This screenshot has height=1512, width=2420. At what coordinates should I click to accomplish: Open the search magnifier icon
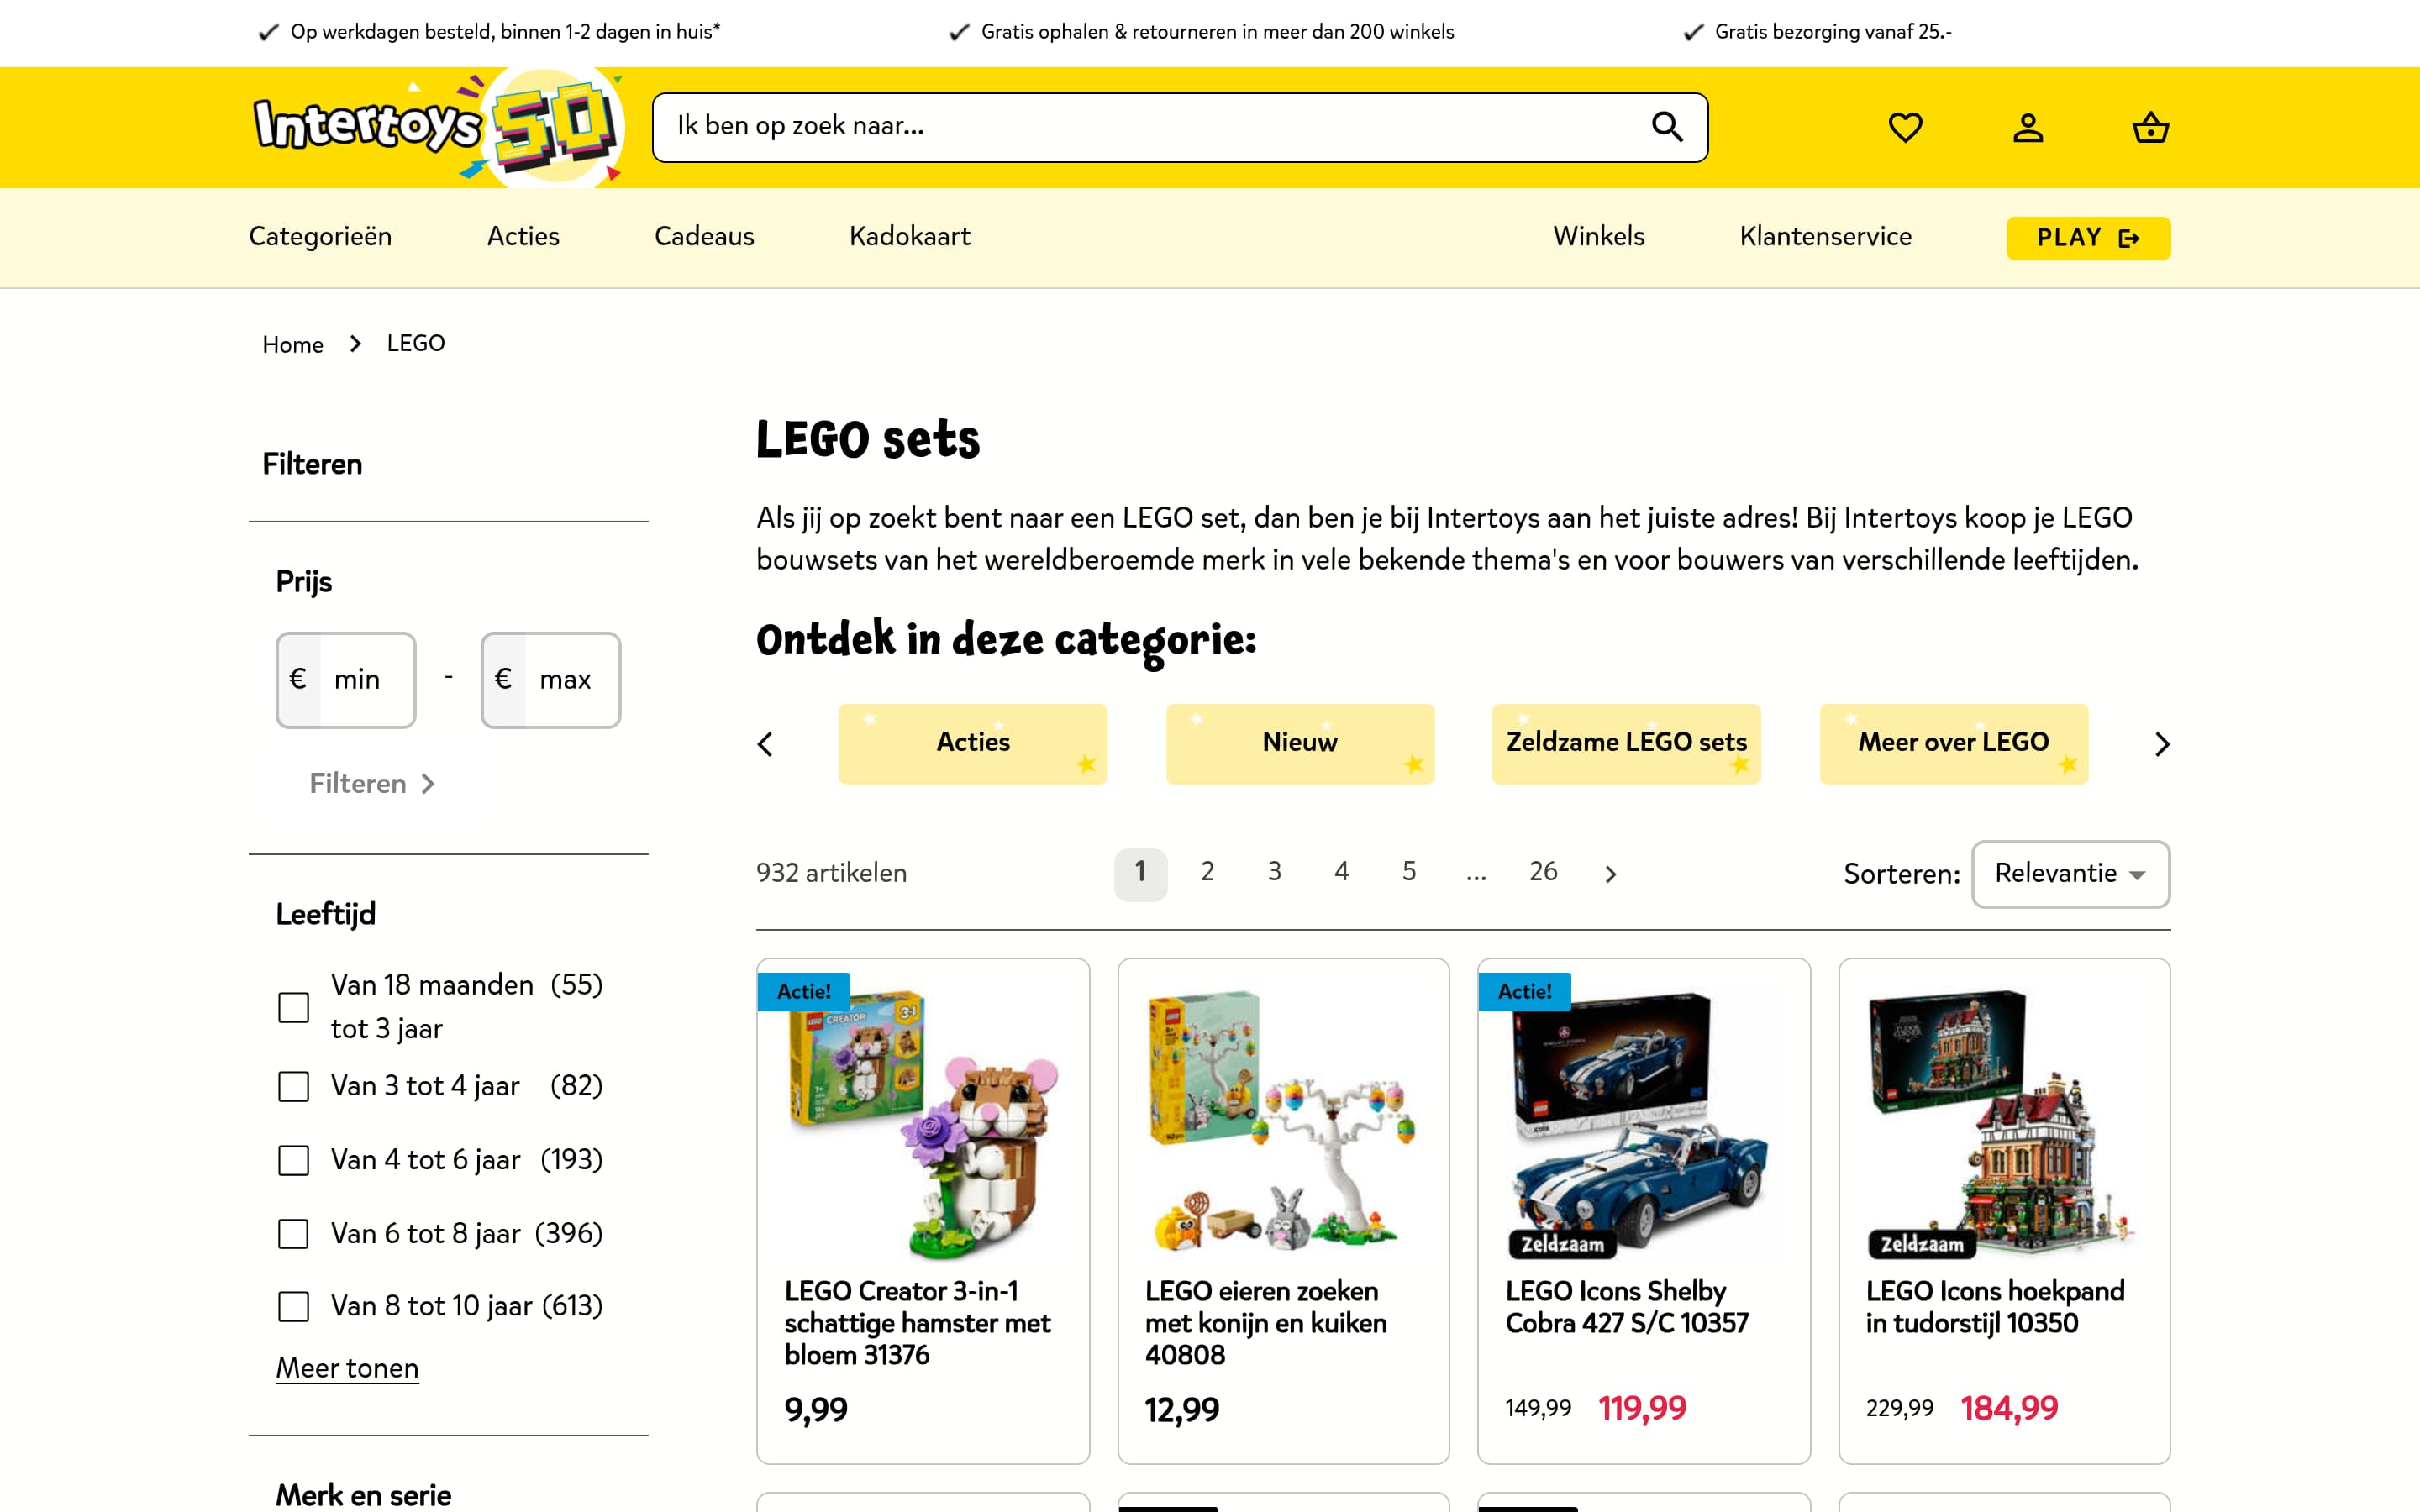pos(1667,126)
